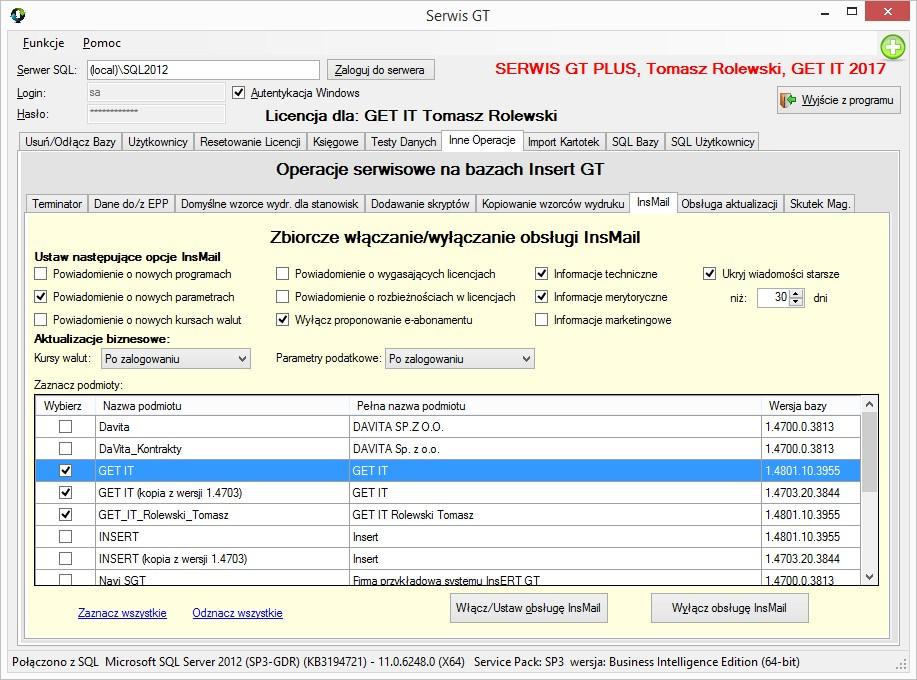Open Kopiowanie wzorców wydruku sub-tab

[x=553, y=203]
